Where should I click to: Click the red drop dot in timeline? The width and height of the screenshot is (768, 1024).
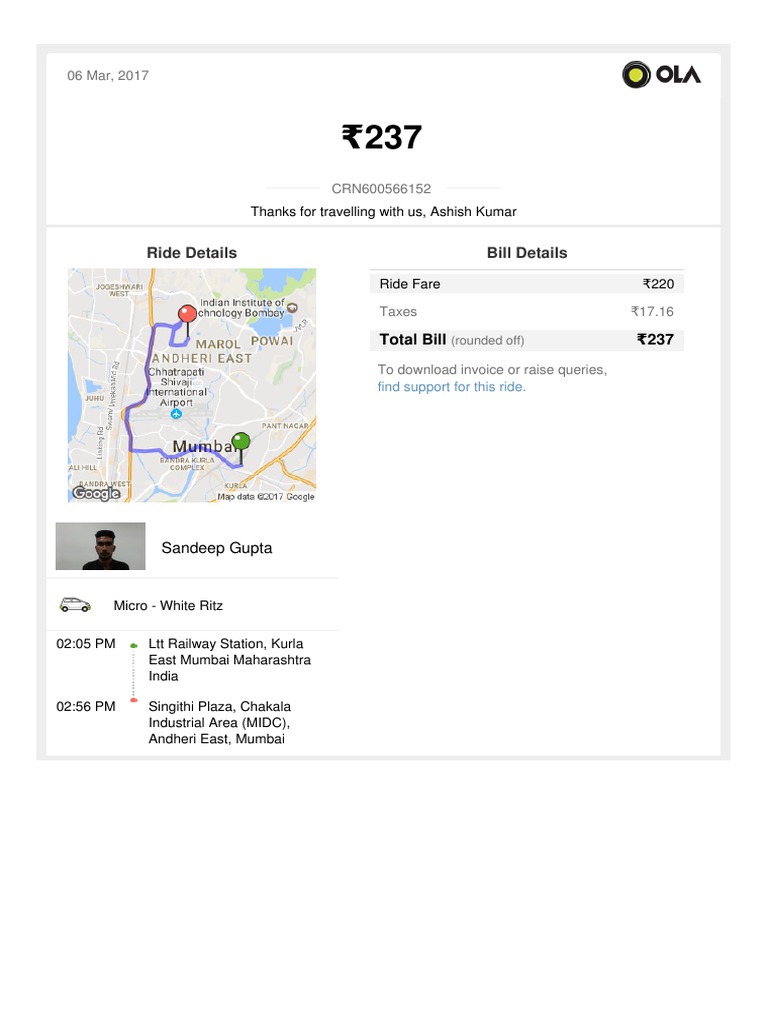[133, 700]
